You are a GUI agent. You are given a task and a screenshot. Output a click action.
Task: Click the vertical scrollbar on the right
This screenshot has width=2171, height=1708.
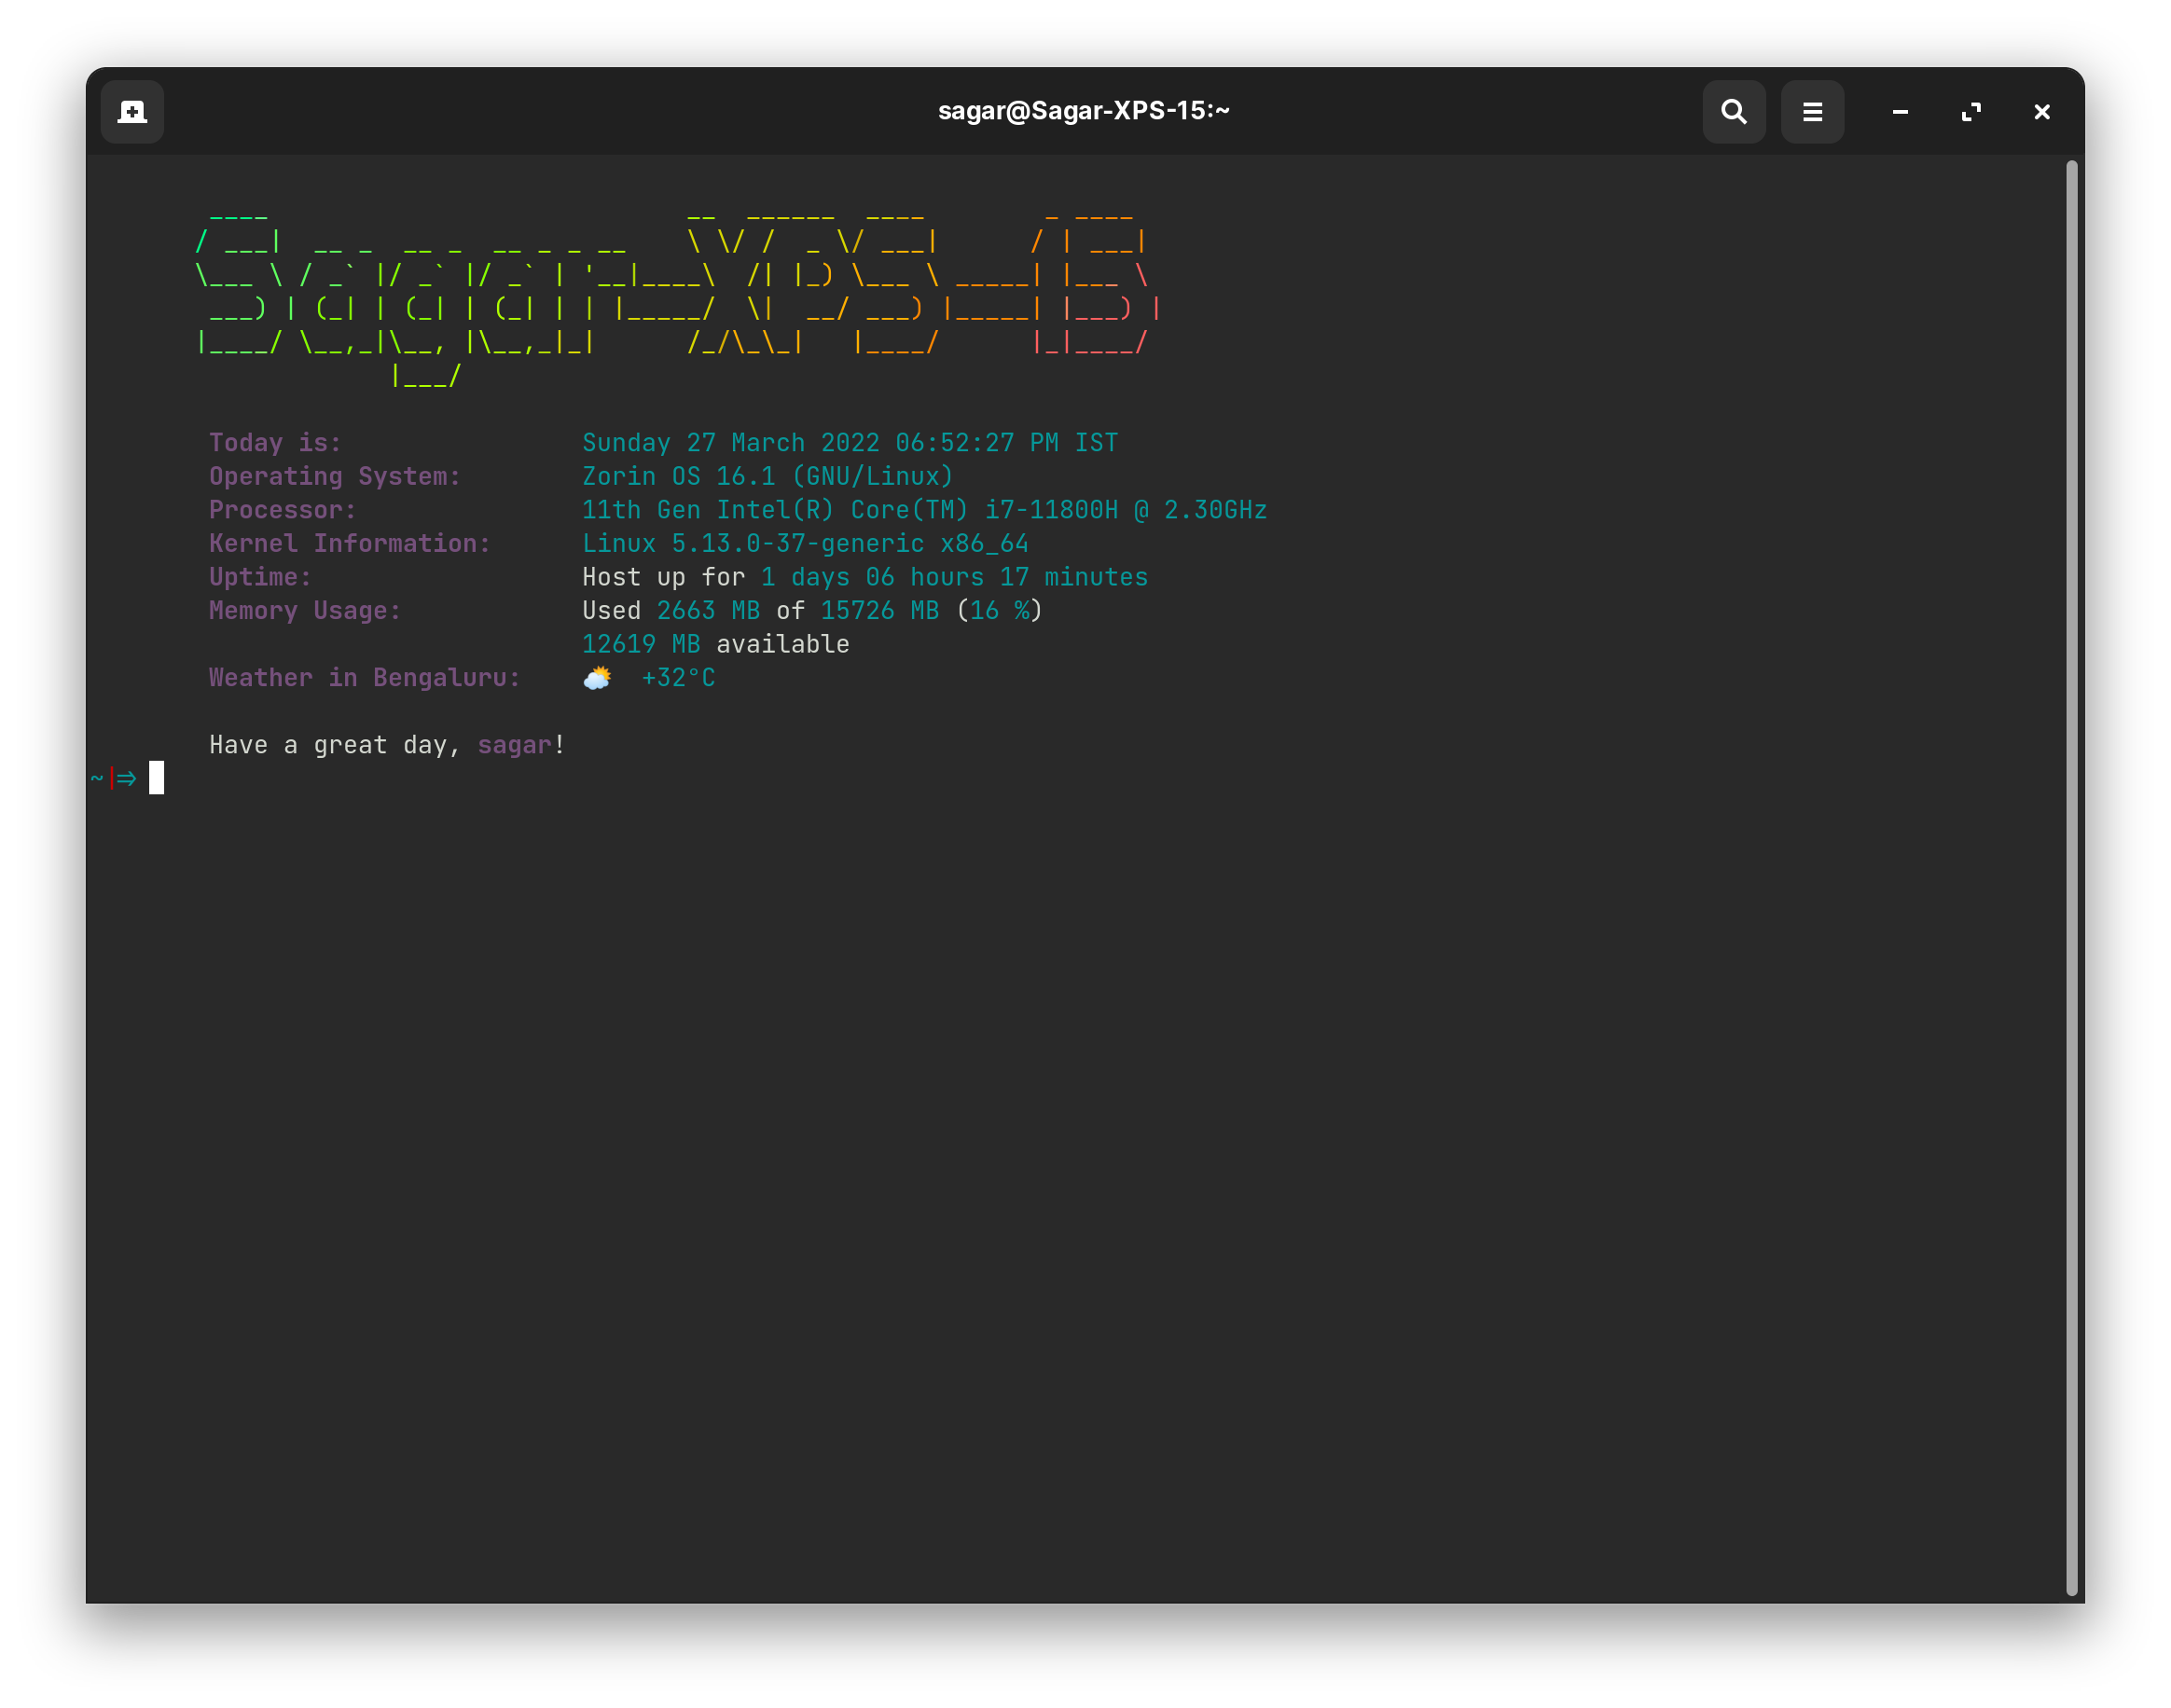[2071, 876]
